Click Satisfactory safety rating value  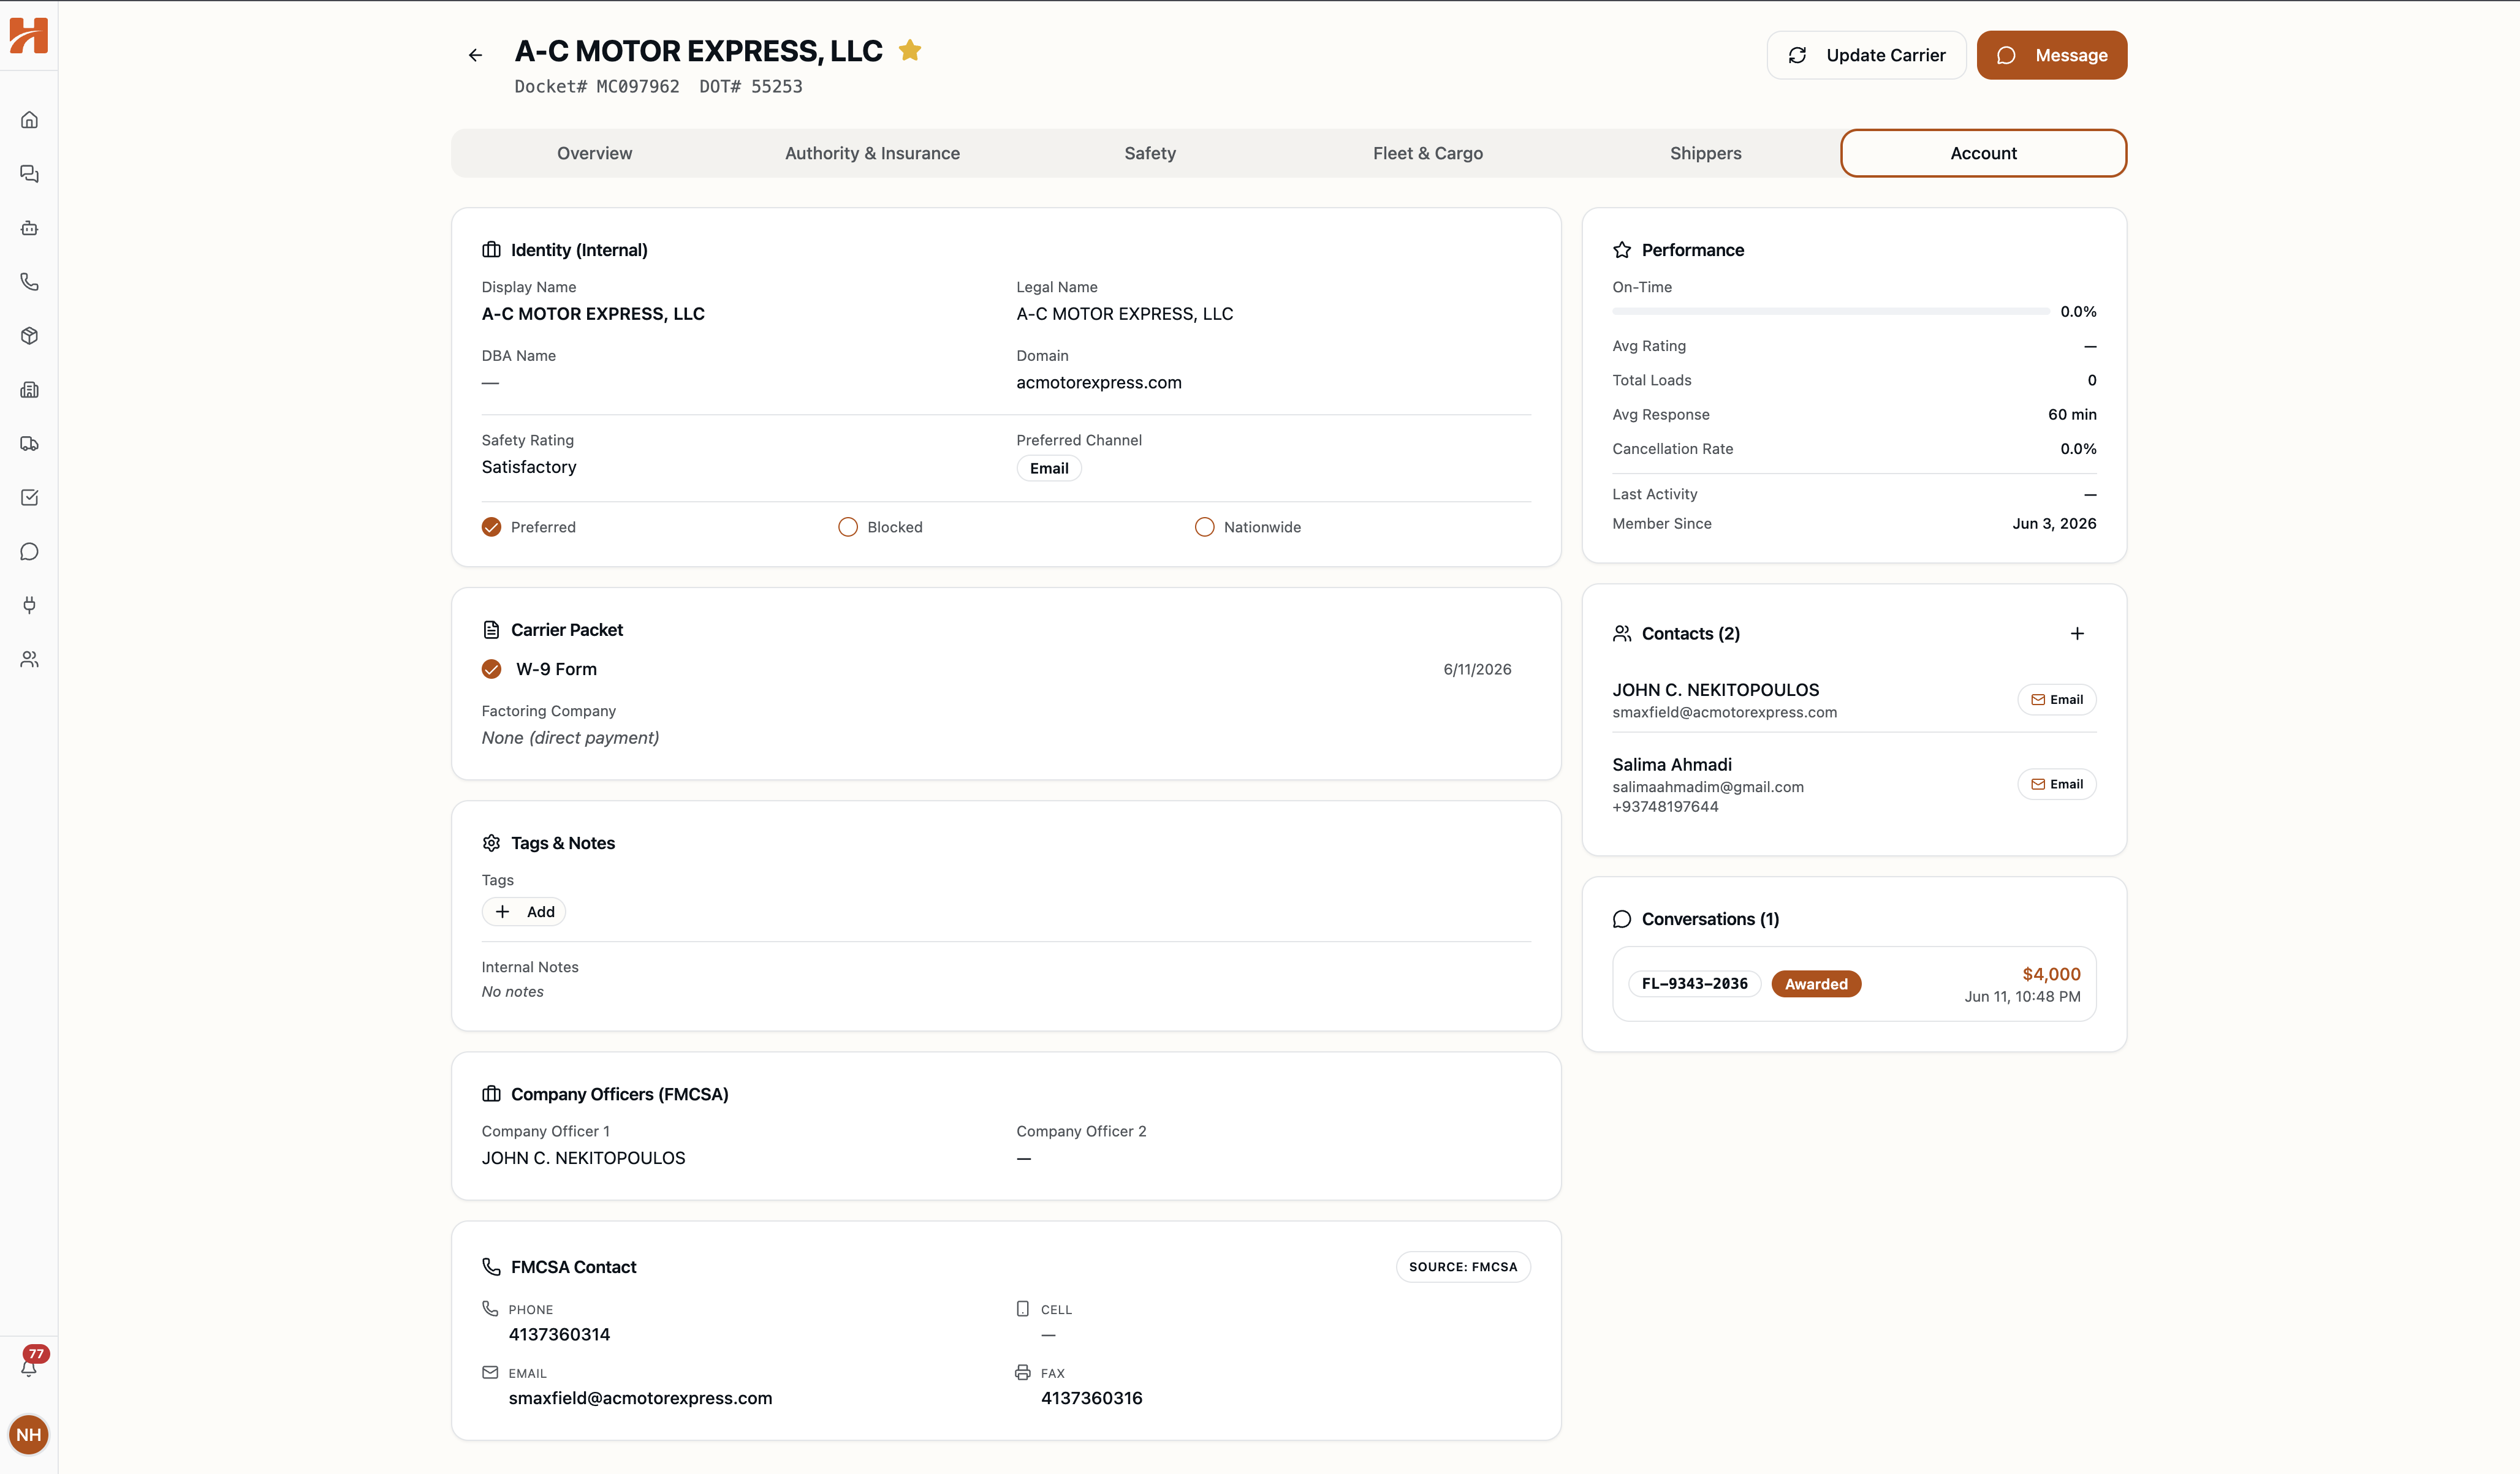click(x=529, y=467)
